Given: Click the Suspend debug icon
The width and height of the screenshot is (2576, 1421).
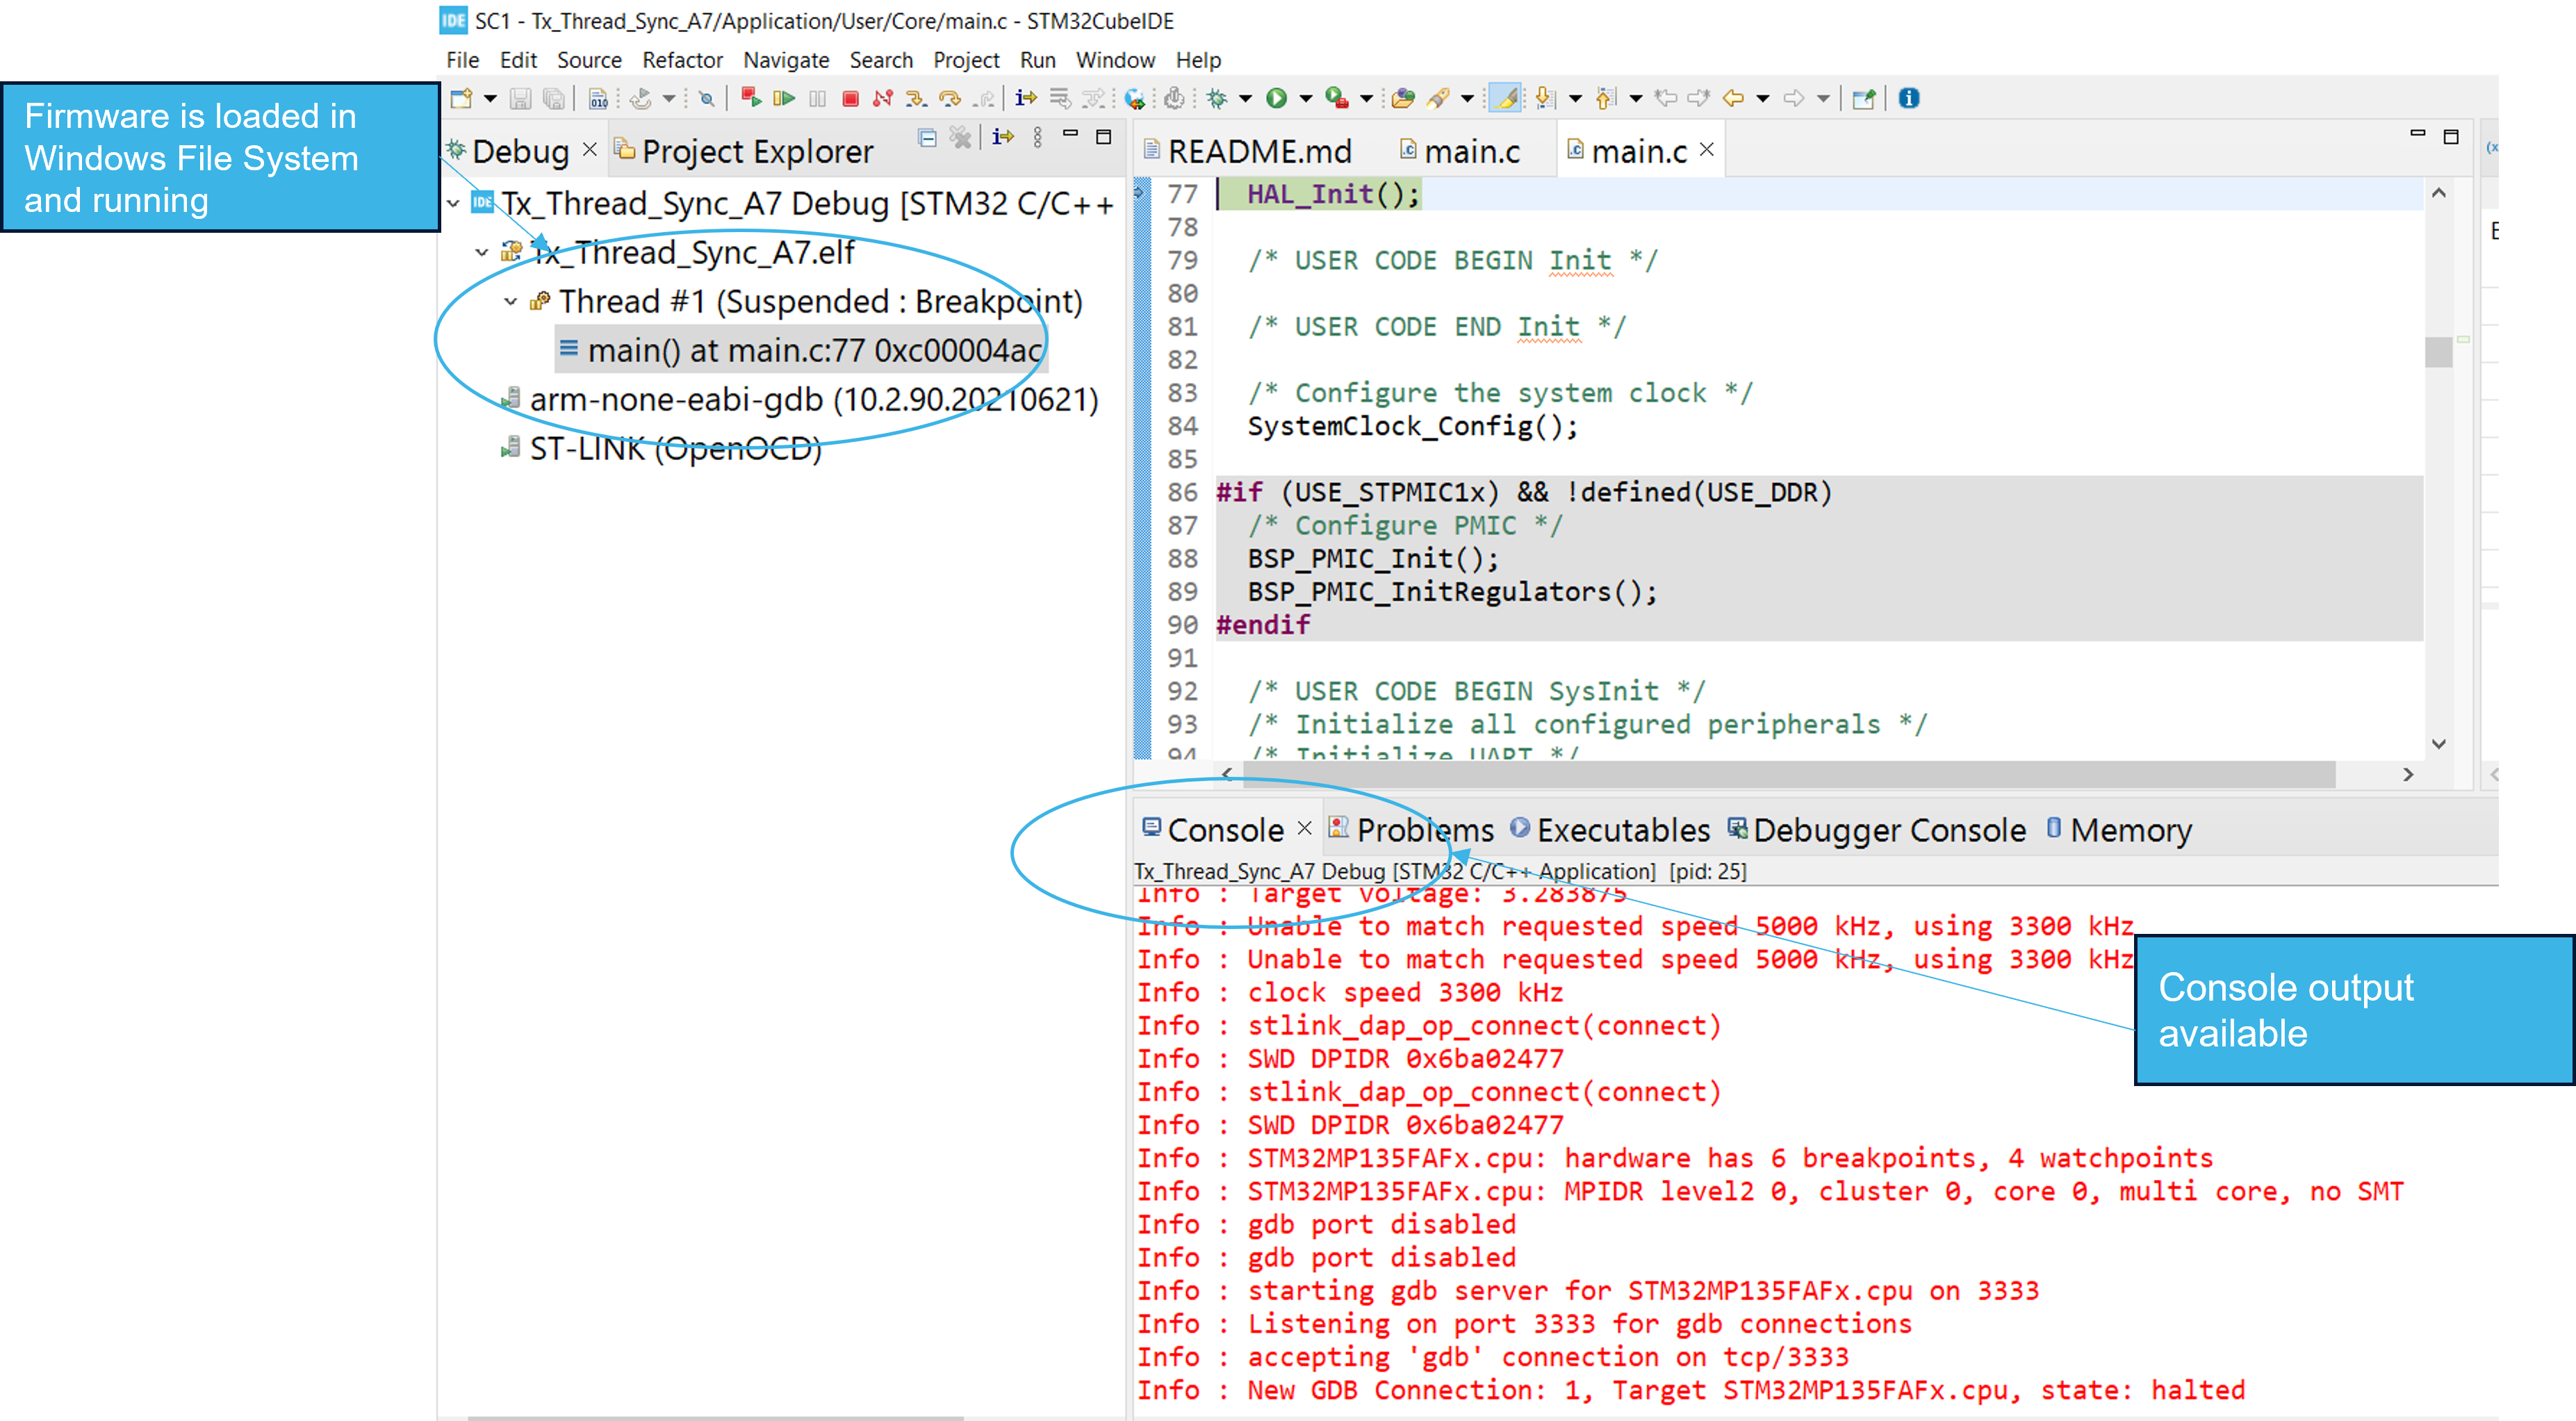Looking at the screenshot, I should pos(818,98).
